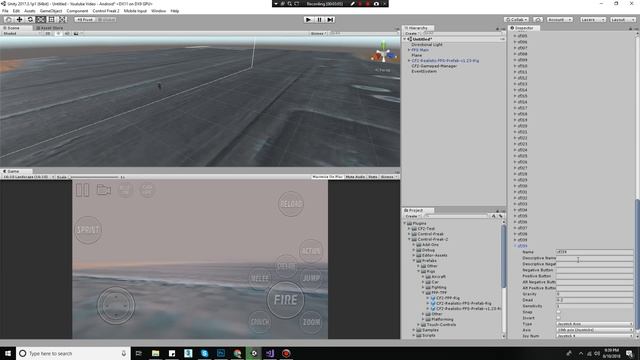Tap the JUMP touch button
The image size is (640, 360).
pyautogui.click(x=311, y=278)
